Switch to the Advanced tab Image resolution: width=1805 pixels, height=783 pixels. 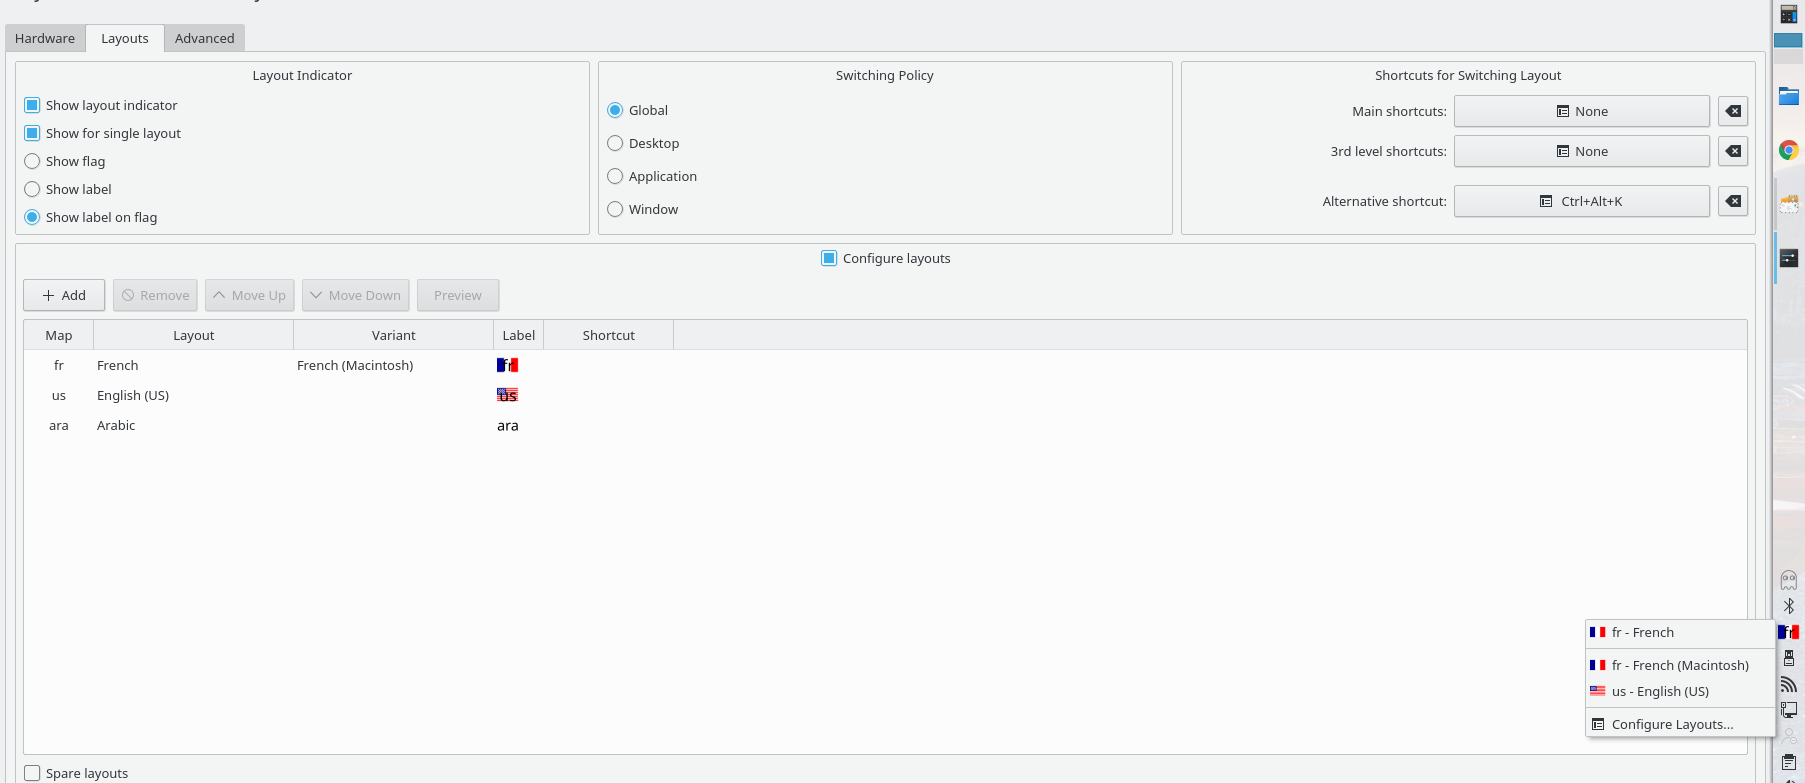point(204,38)
